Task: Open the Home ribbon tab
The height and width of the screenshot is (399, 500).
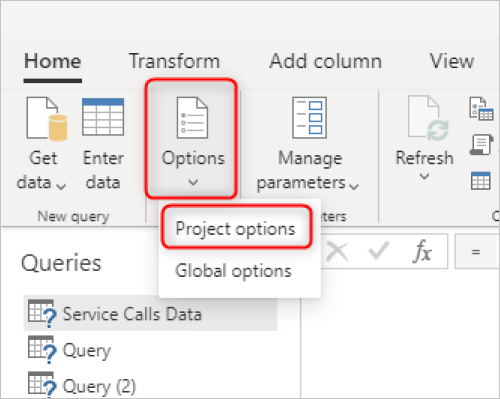Action: [x=53, y=61]
